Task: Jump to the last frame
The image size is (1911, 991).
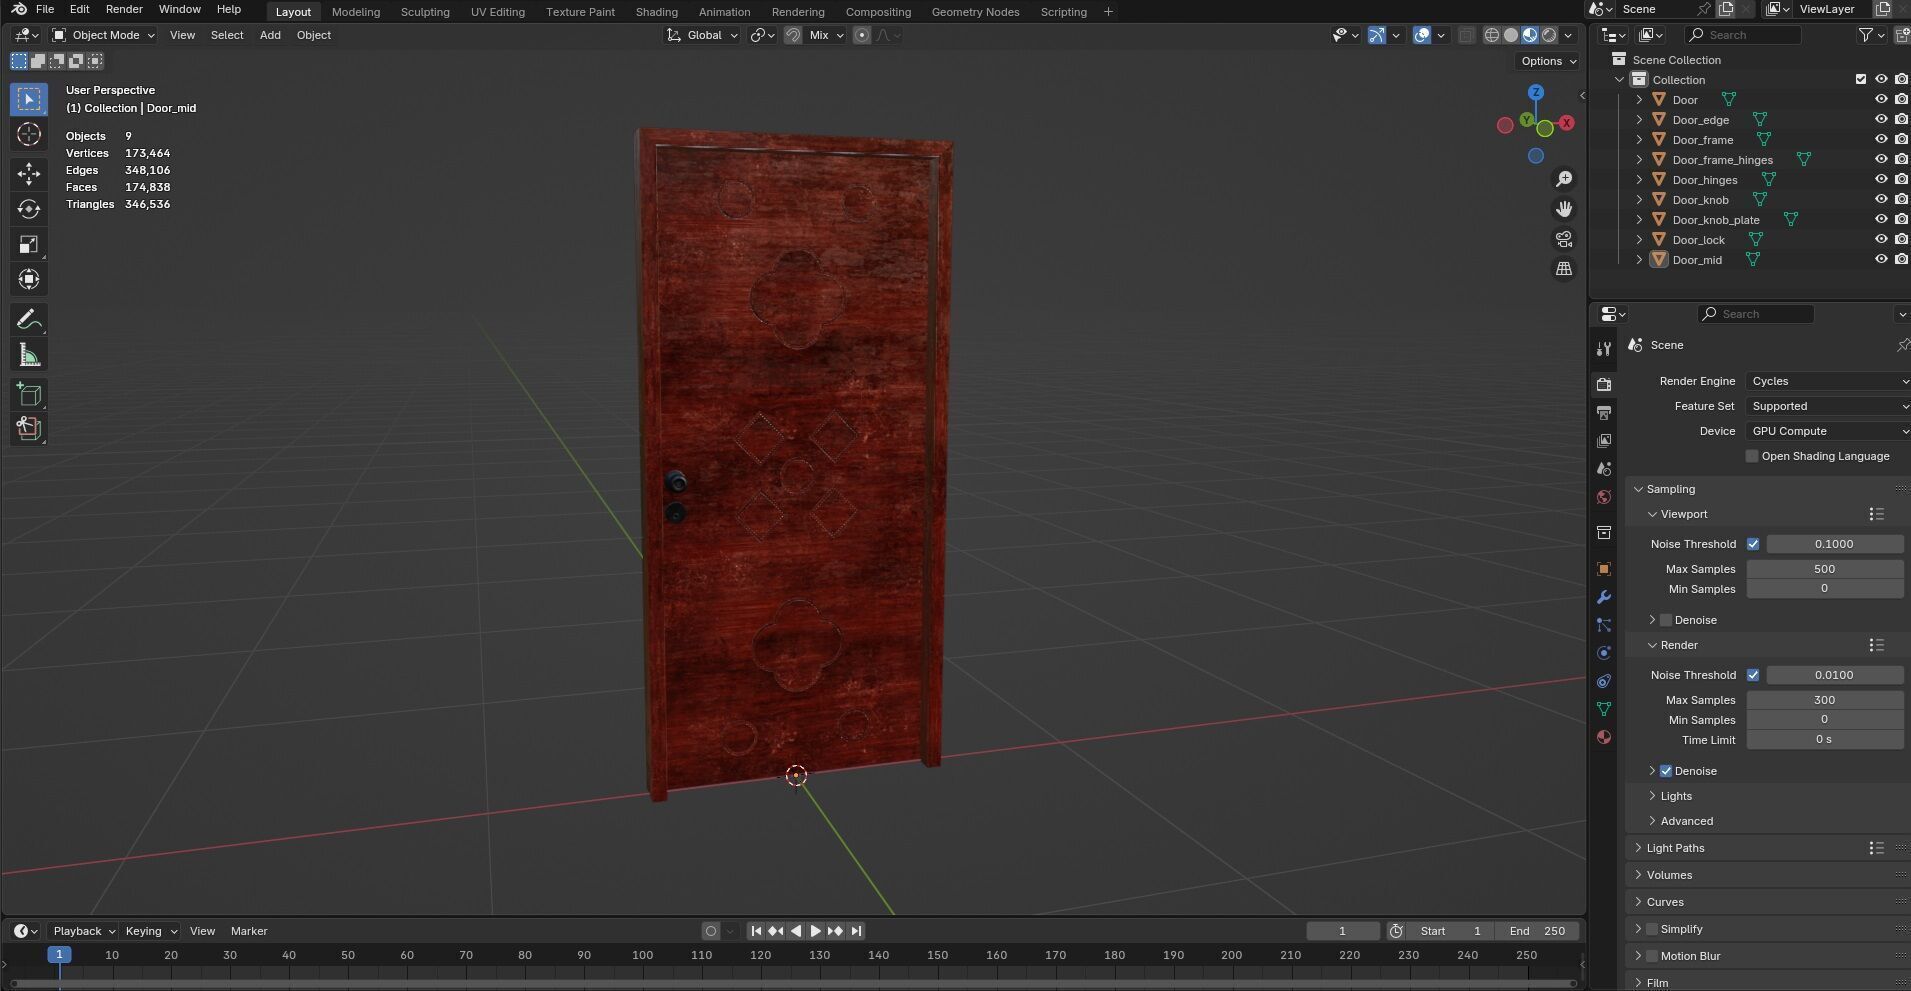Action: [x=856, y=931]
